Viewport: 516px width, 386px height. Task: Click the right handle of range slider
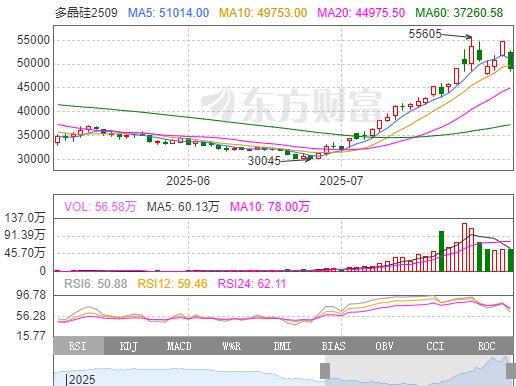click(511, 371)
